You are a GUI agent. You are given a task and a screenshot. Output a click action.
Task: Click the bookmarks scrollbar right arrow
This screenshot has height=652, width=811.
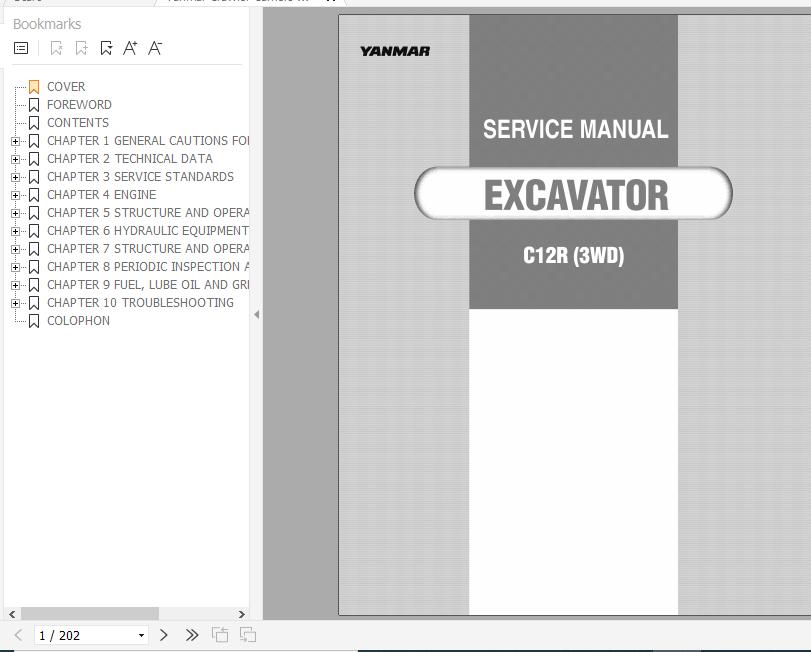tap(242, 614)
